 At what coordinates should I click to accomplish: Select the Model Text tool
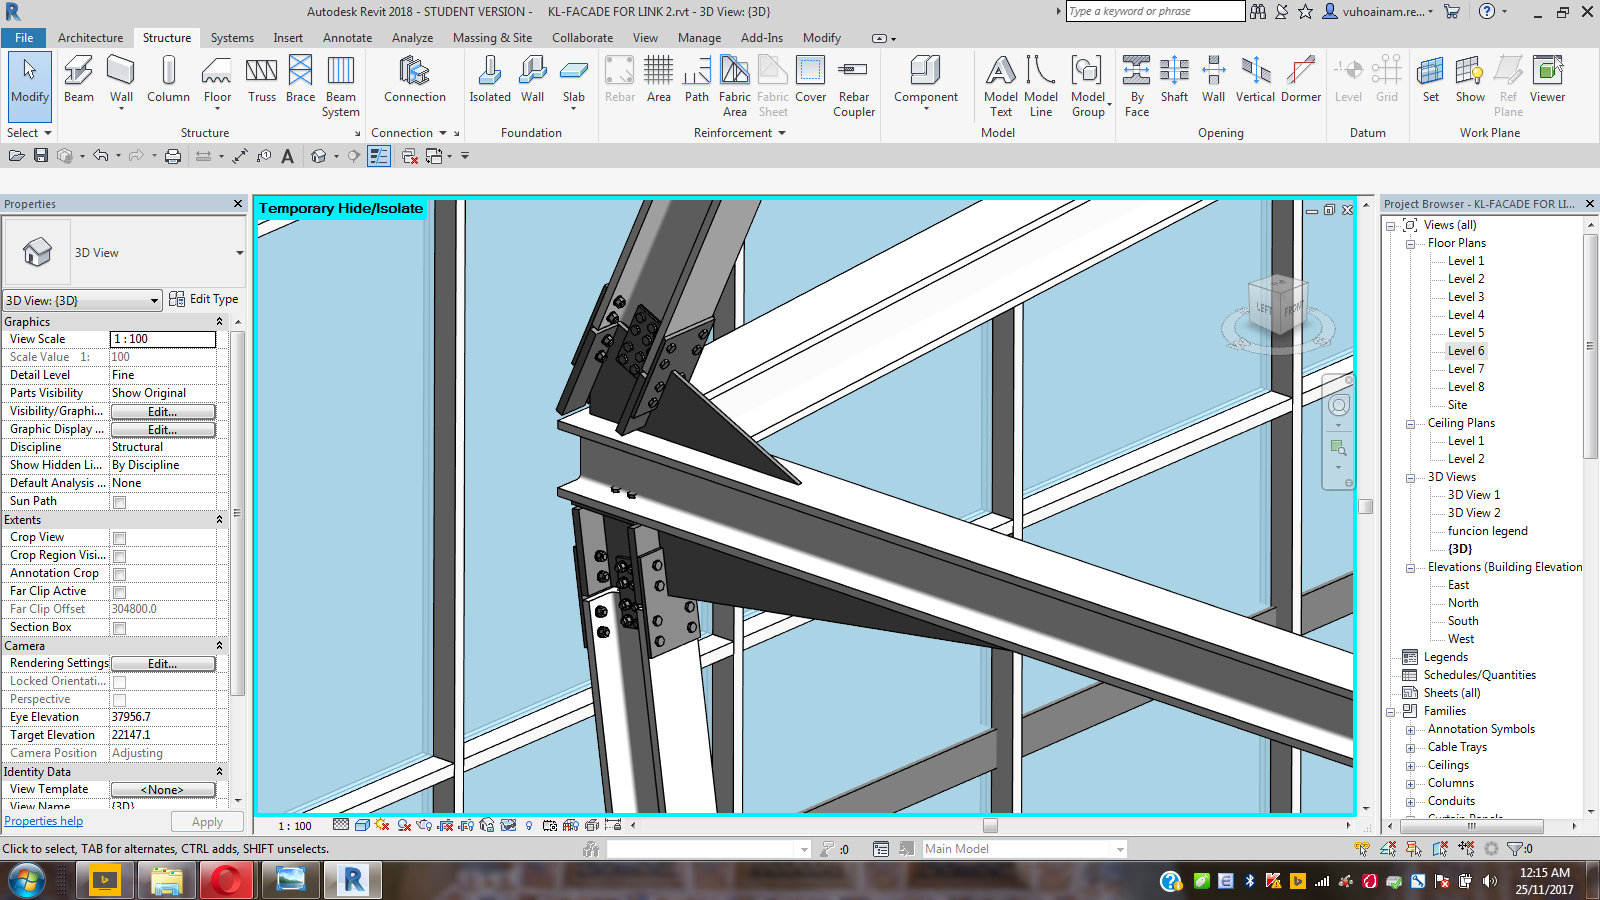[x=1000, y=86]
